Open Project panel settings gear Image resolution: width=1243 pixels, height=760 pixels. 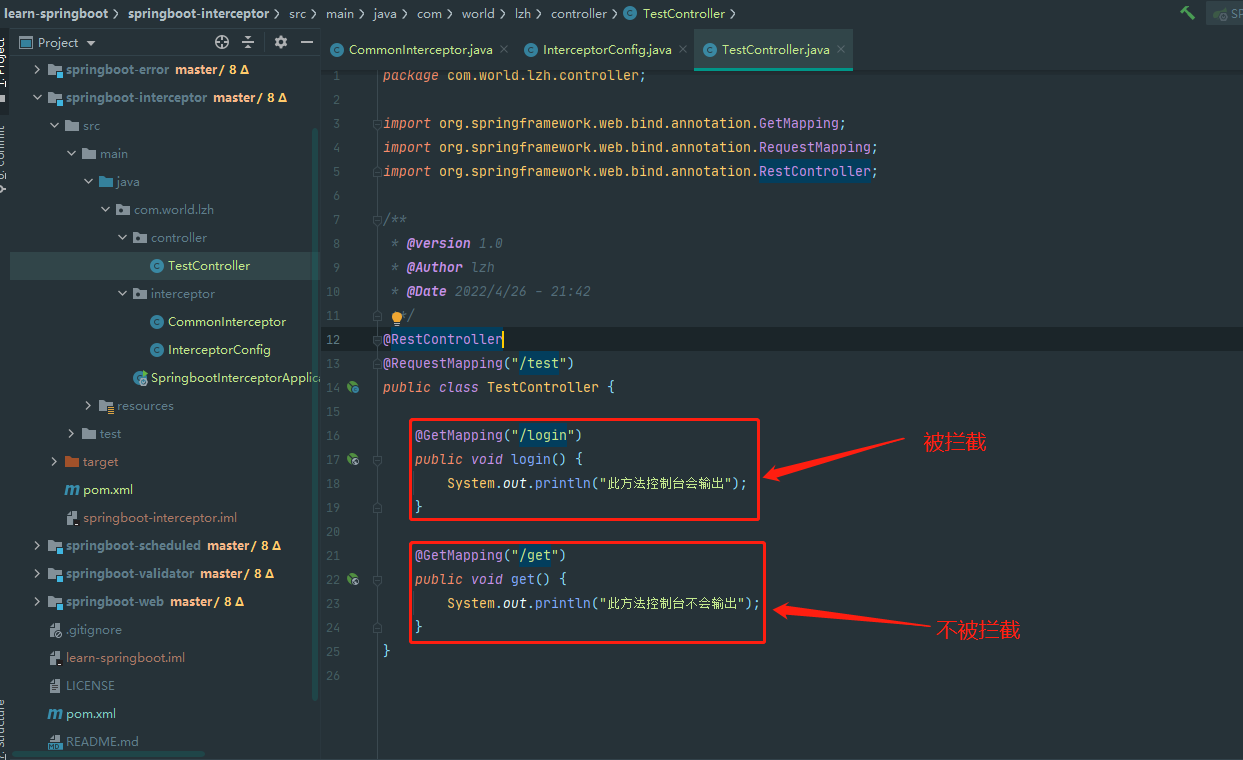tap(281, 42)
